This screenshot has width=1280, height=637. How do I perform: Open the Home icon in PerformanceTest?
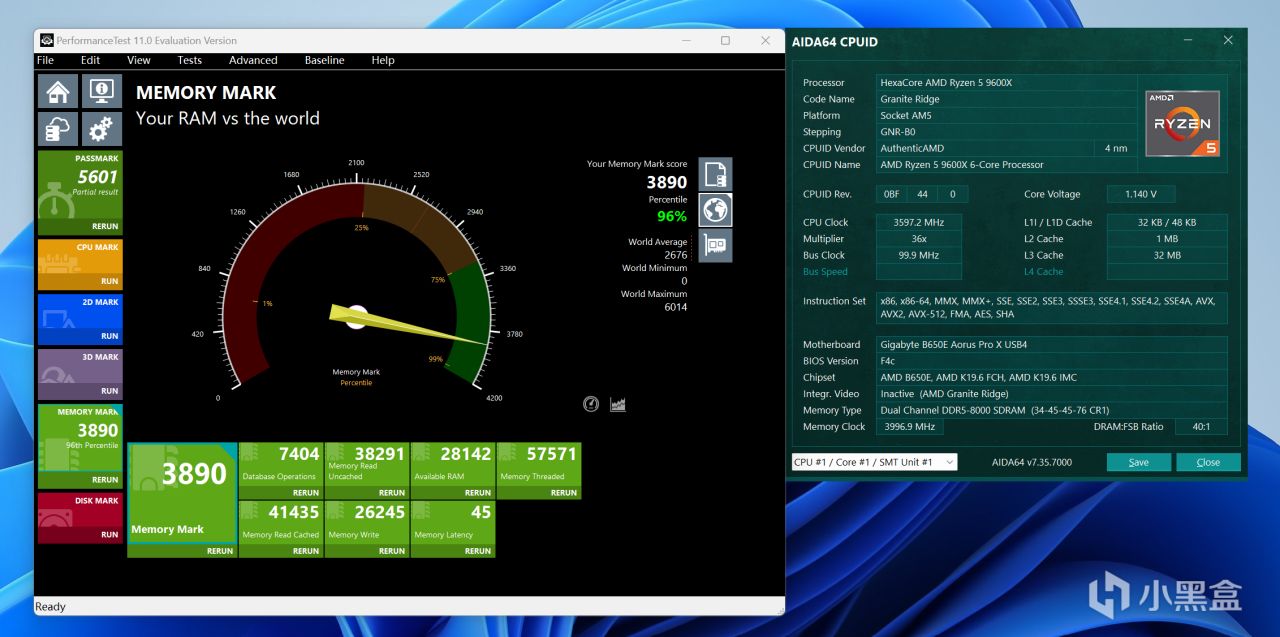(x=59, y=92)
